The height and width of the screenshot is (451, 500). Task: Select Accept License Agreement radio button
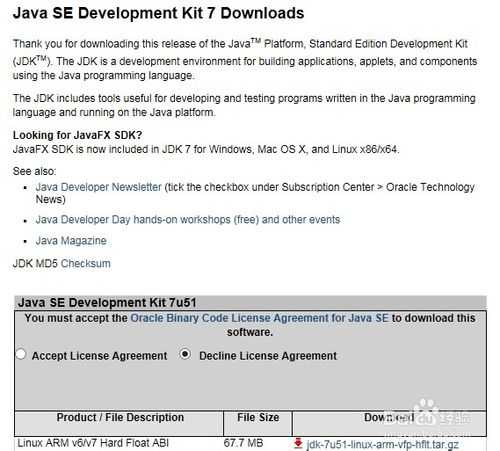tap(21, 354)
